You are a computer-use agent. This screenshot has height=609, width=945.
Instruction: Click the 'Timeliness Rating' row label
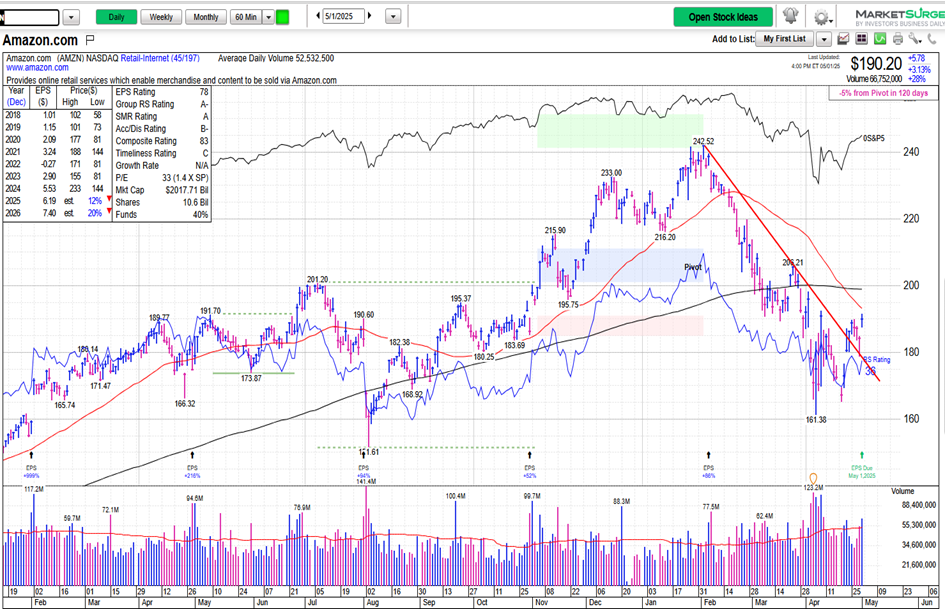pos(146,153)
